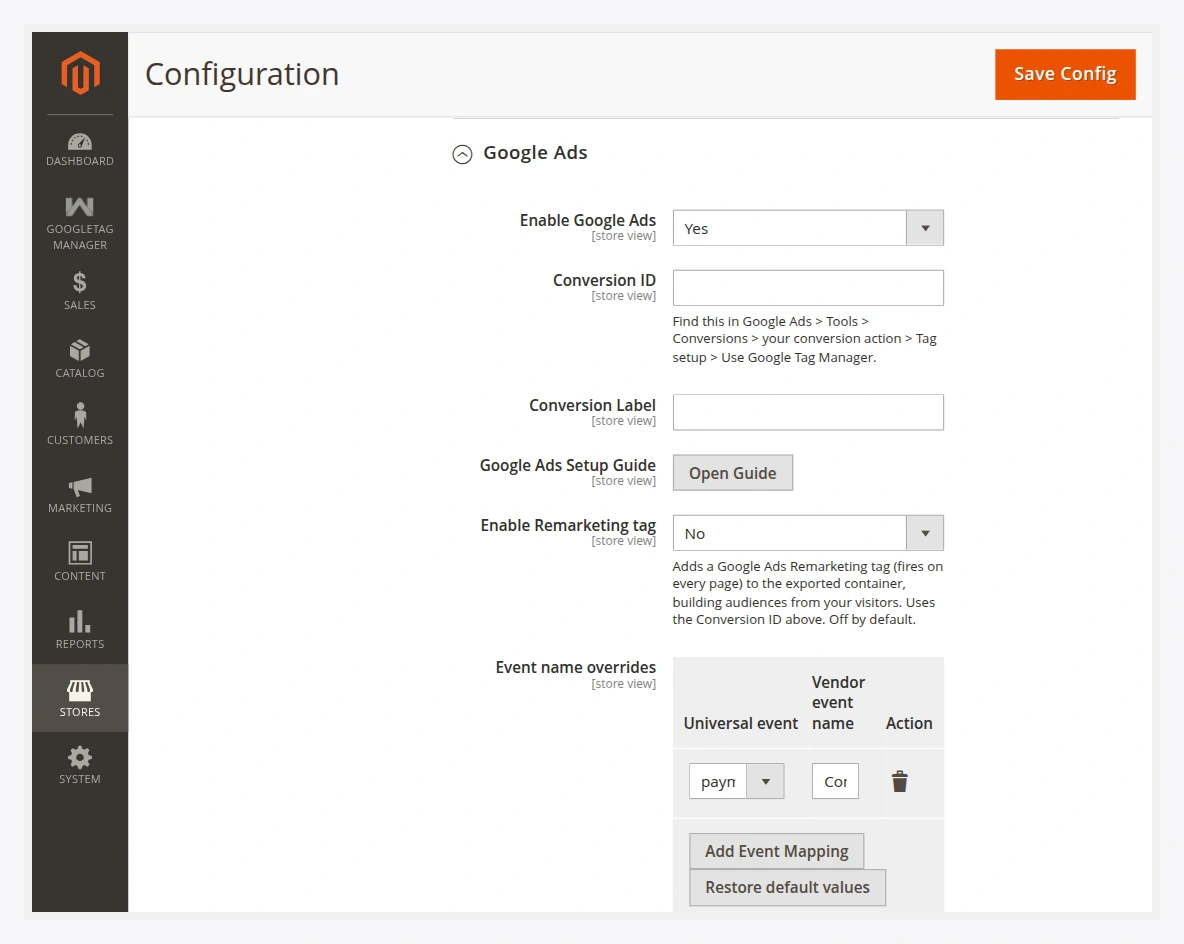Open the Universal event dropdown in mapping row
The image size is (1184, 944).
click(736, 781)
